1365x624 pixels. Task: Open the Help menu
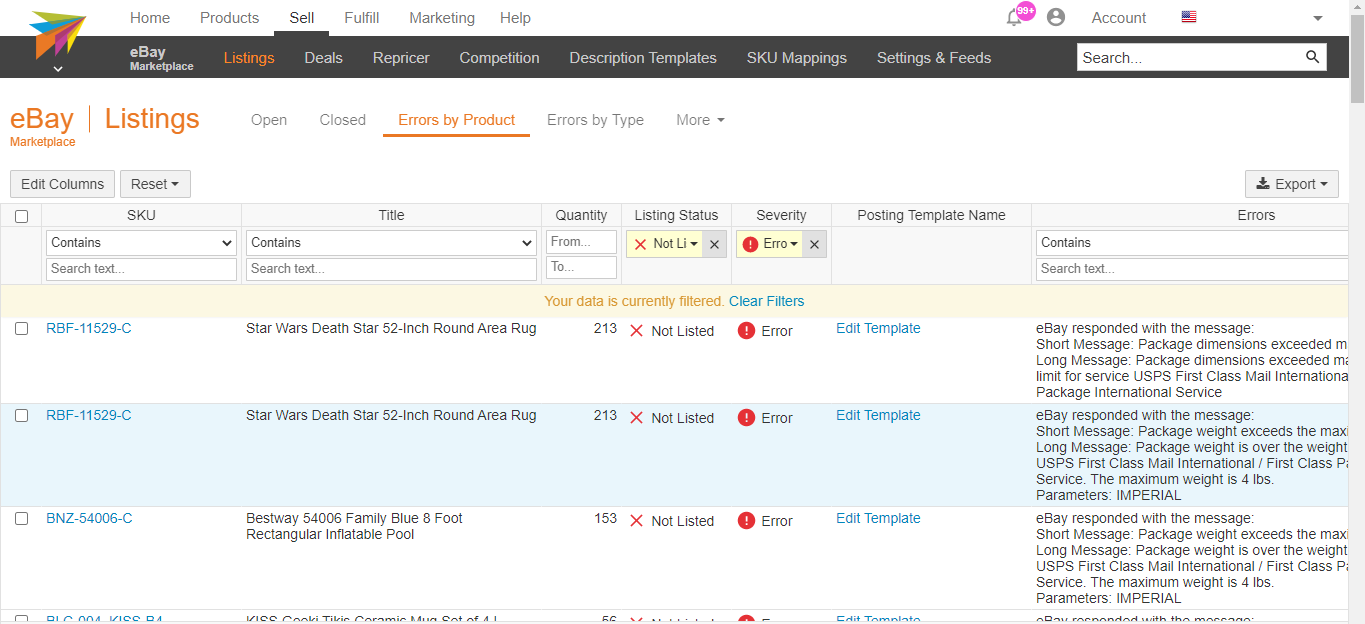[515, 18]
